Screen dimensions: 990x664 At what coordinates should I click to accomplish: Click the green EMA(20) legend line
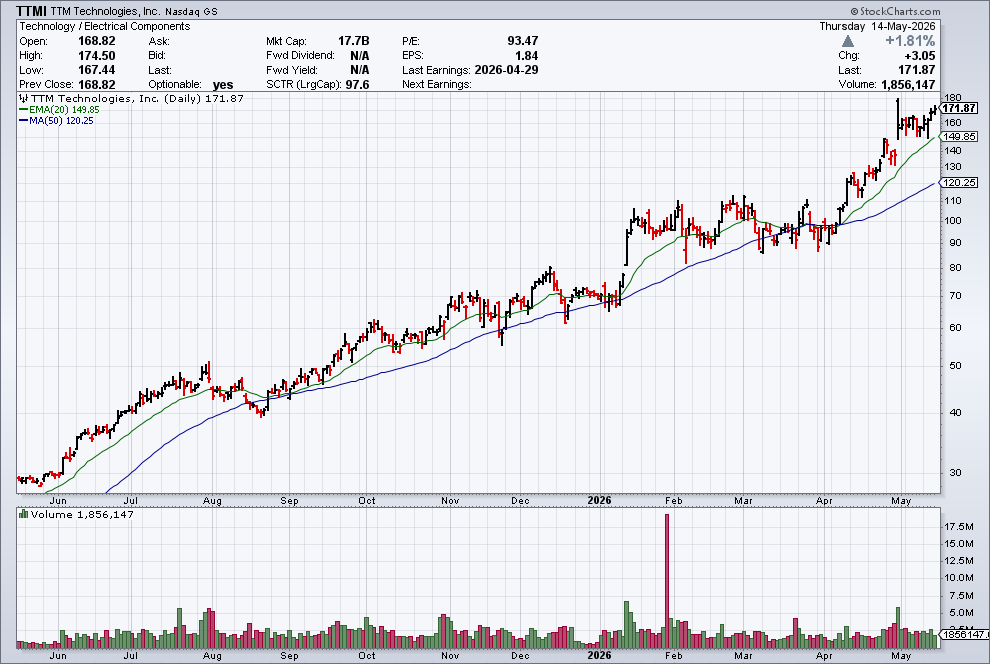pyautogui.click(x=23, y=110)
